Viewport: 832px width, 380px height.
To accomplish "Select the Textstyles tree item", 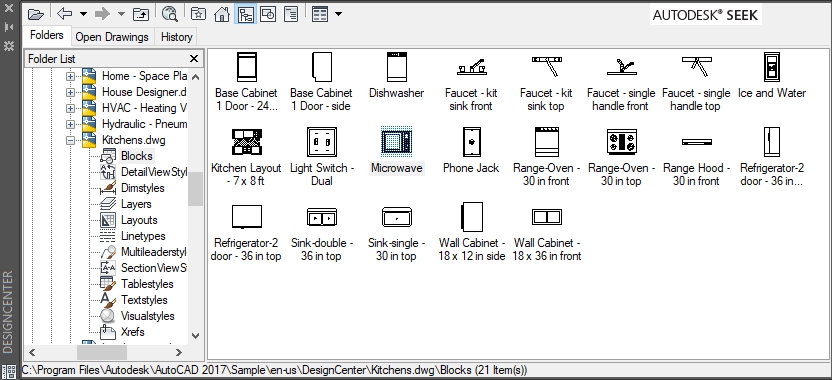I will (144, 300).
